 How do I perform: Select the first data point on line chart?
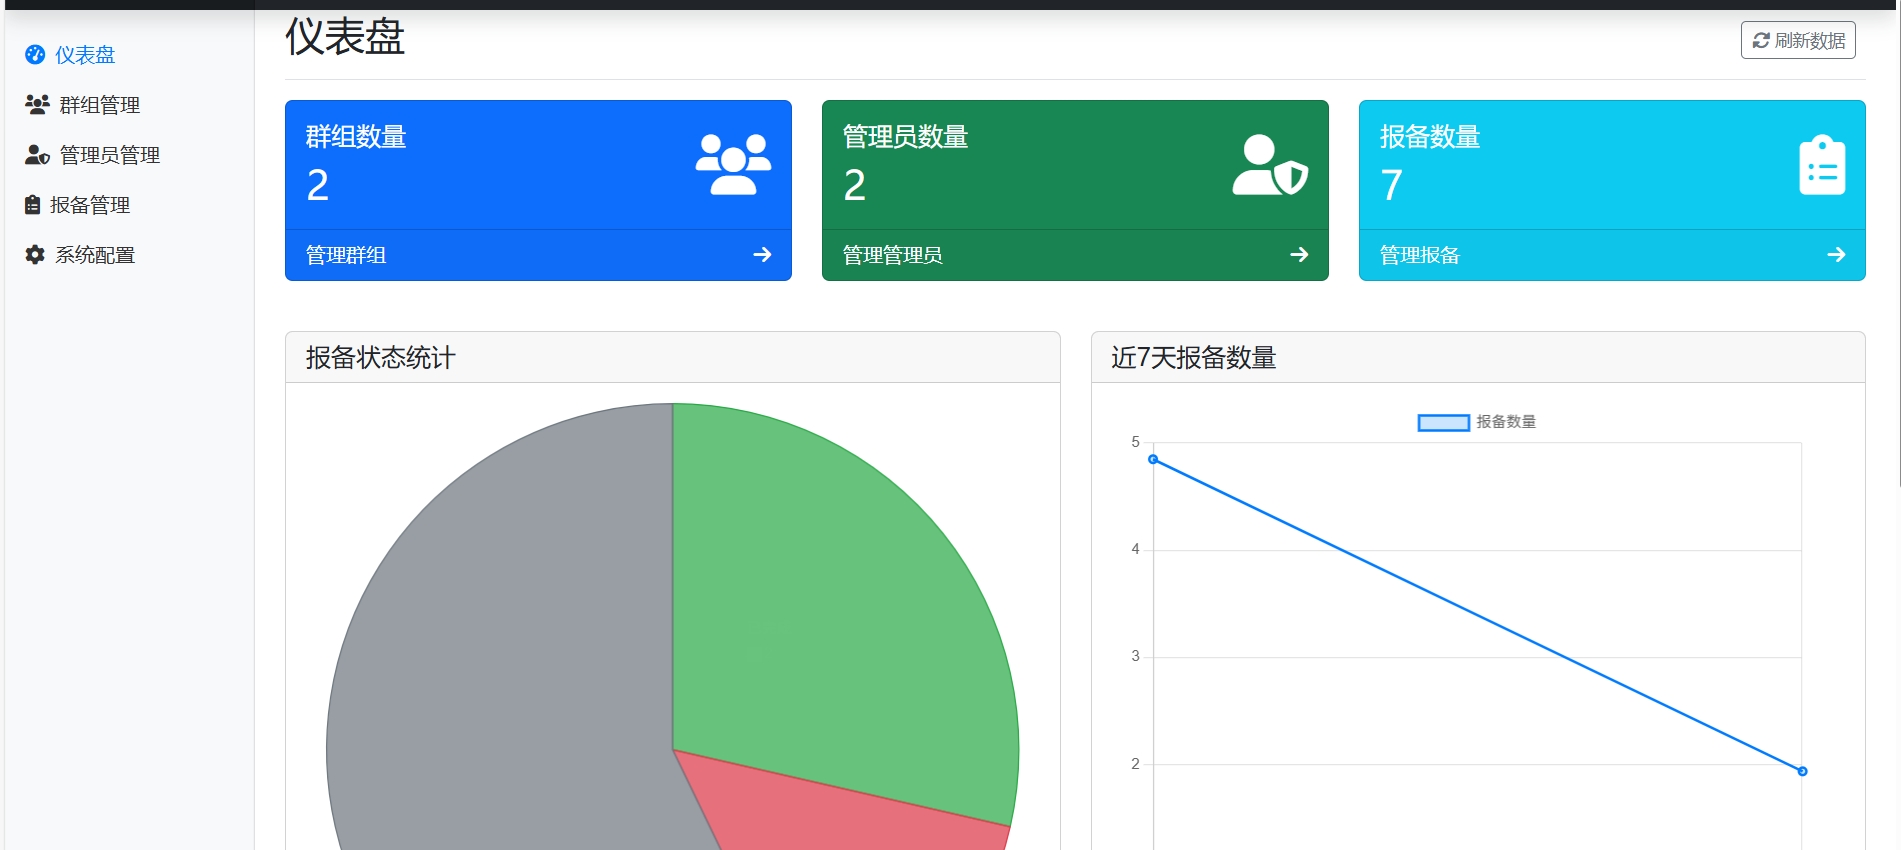click(x=1153, y=459)
